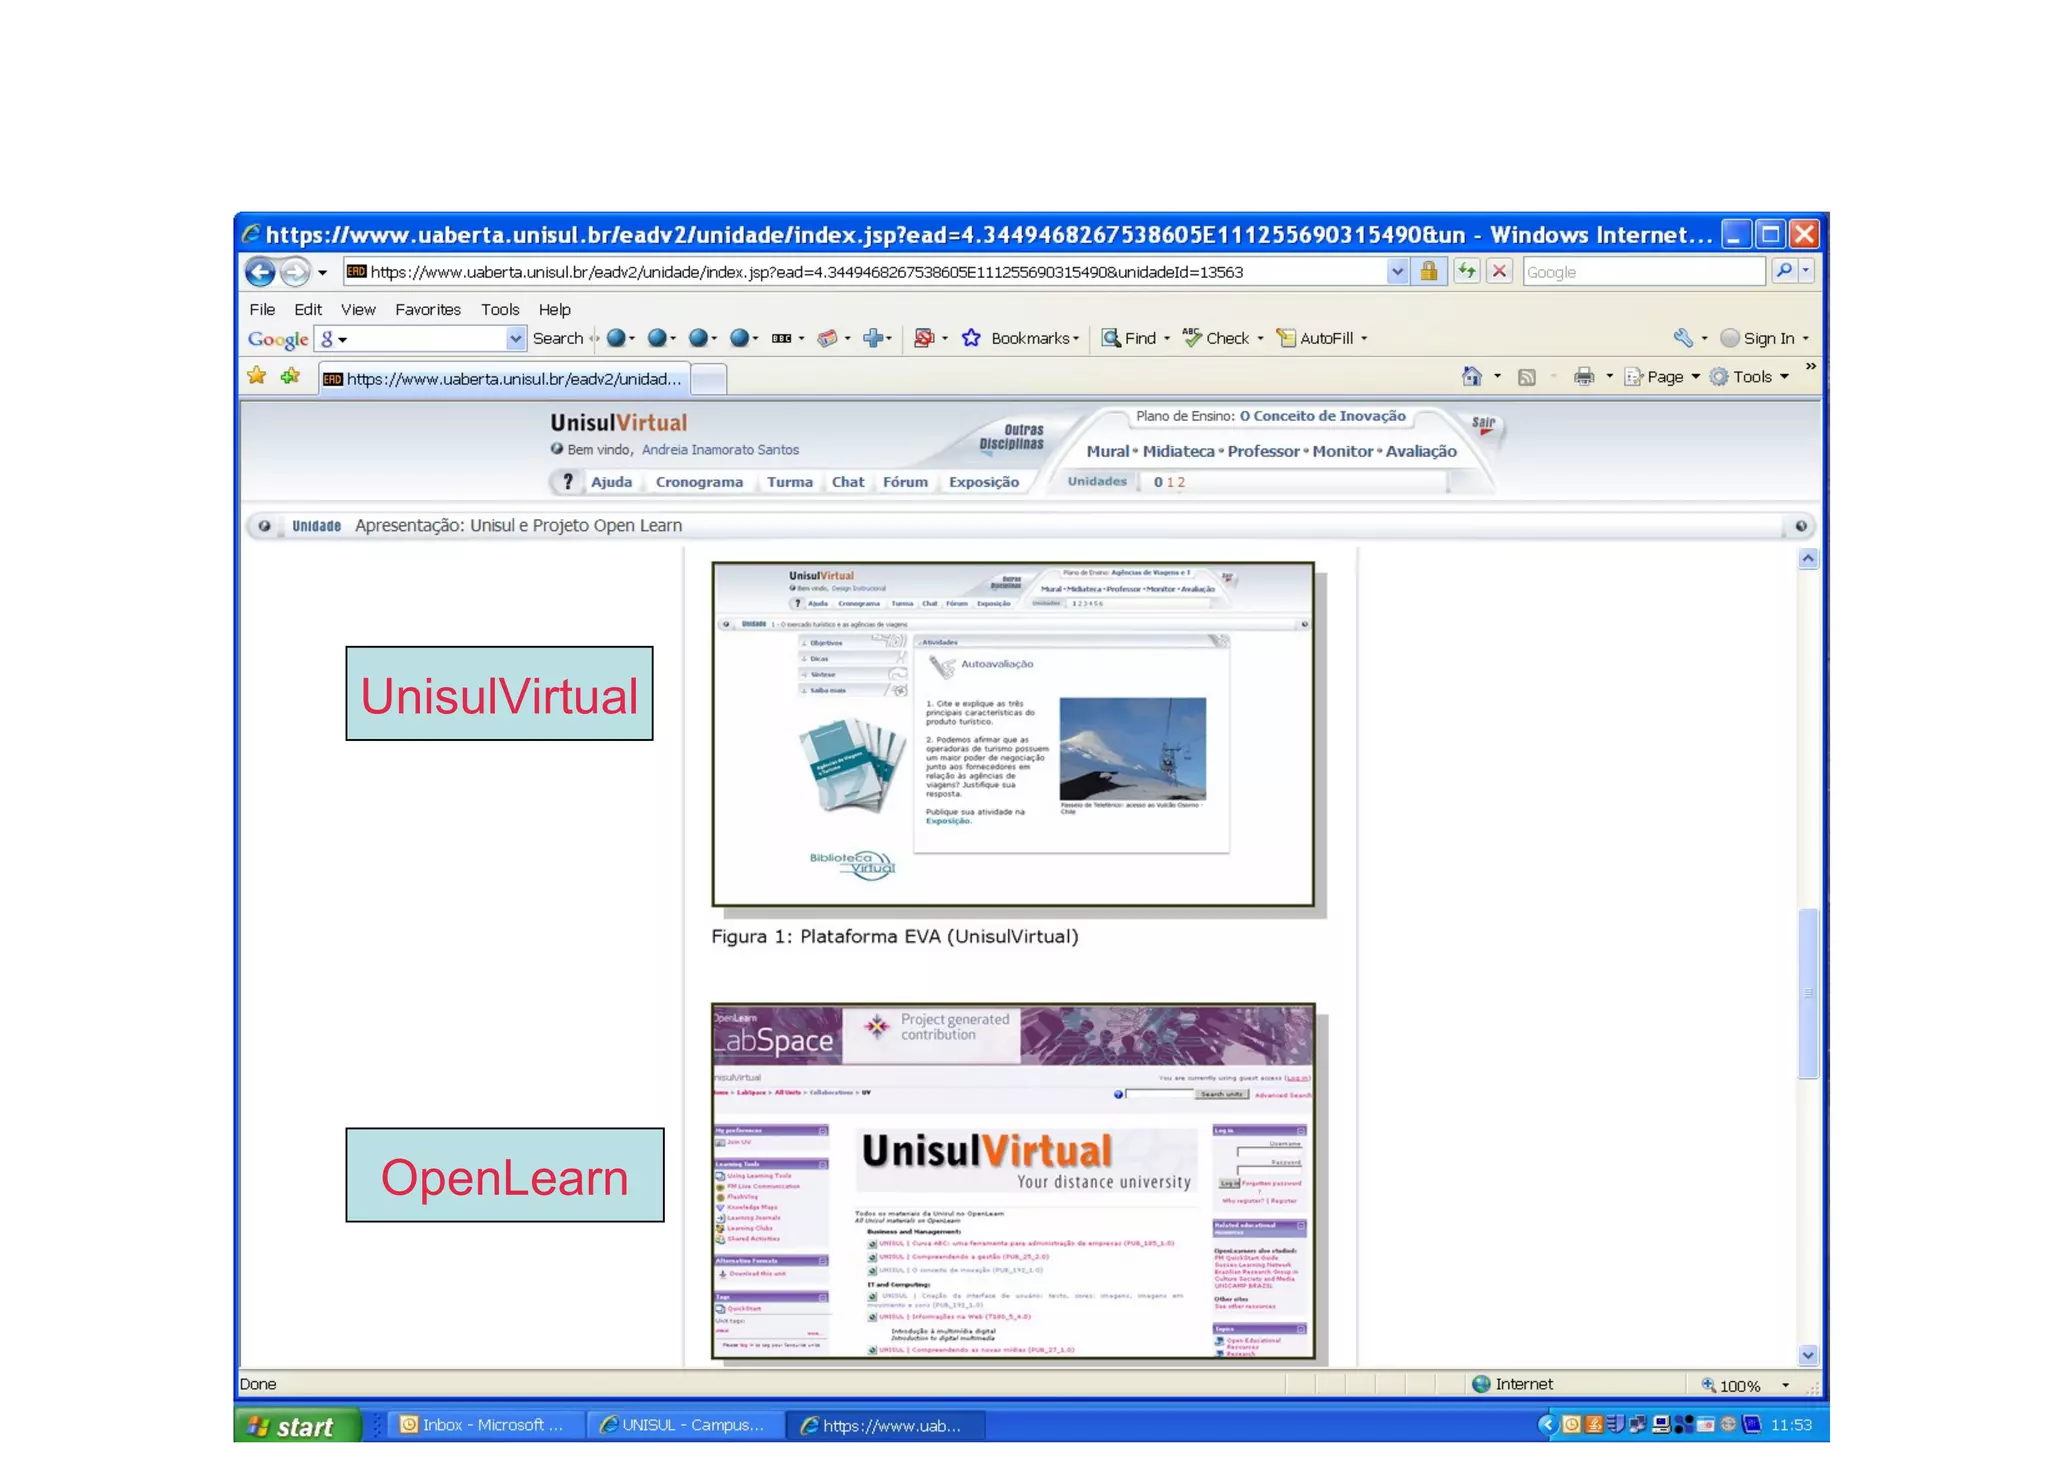Open the Turma link
This screenshot has width=2048, height=1479.
click(789, 482)
